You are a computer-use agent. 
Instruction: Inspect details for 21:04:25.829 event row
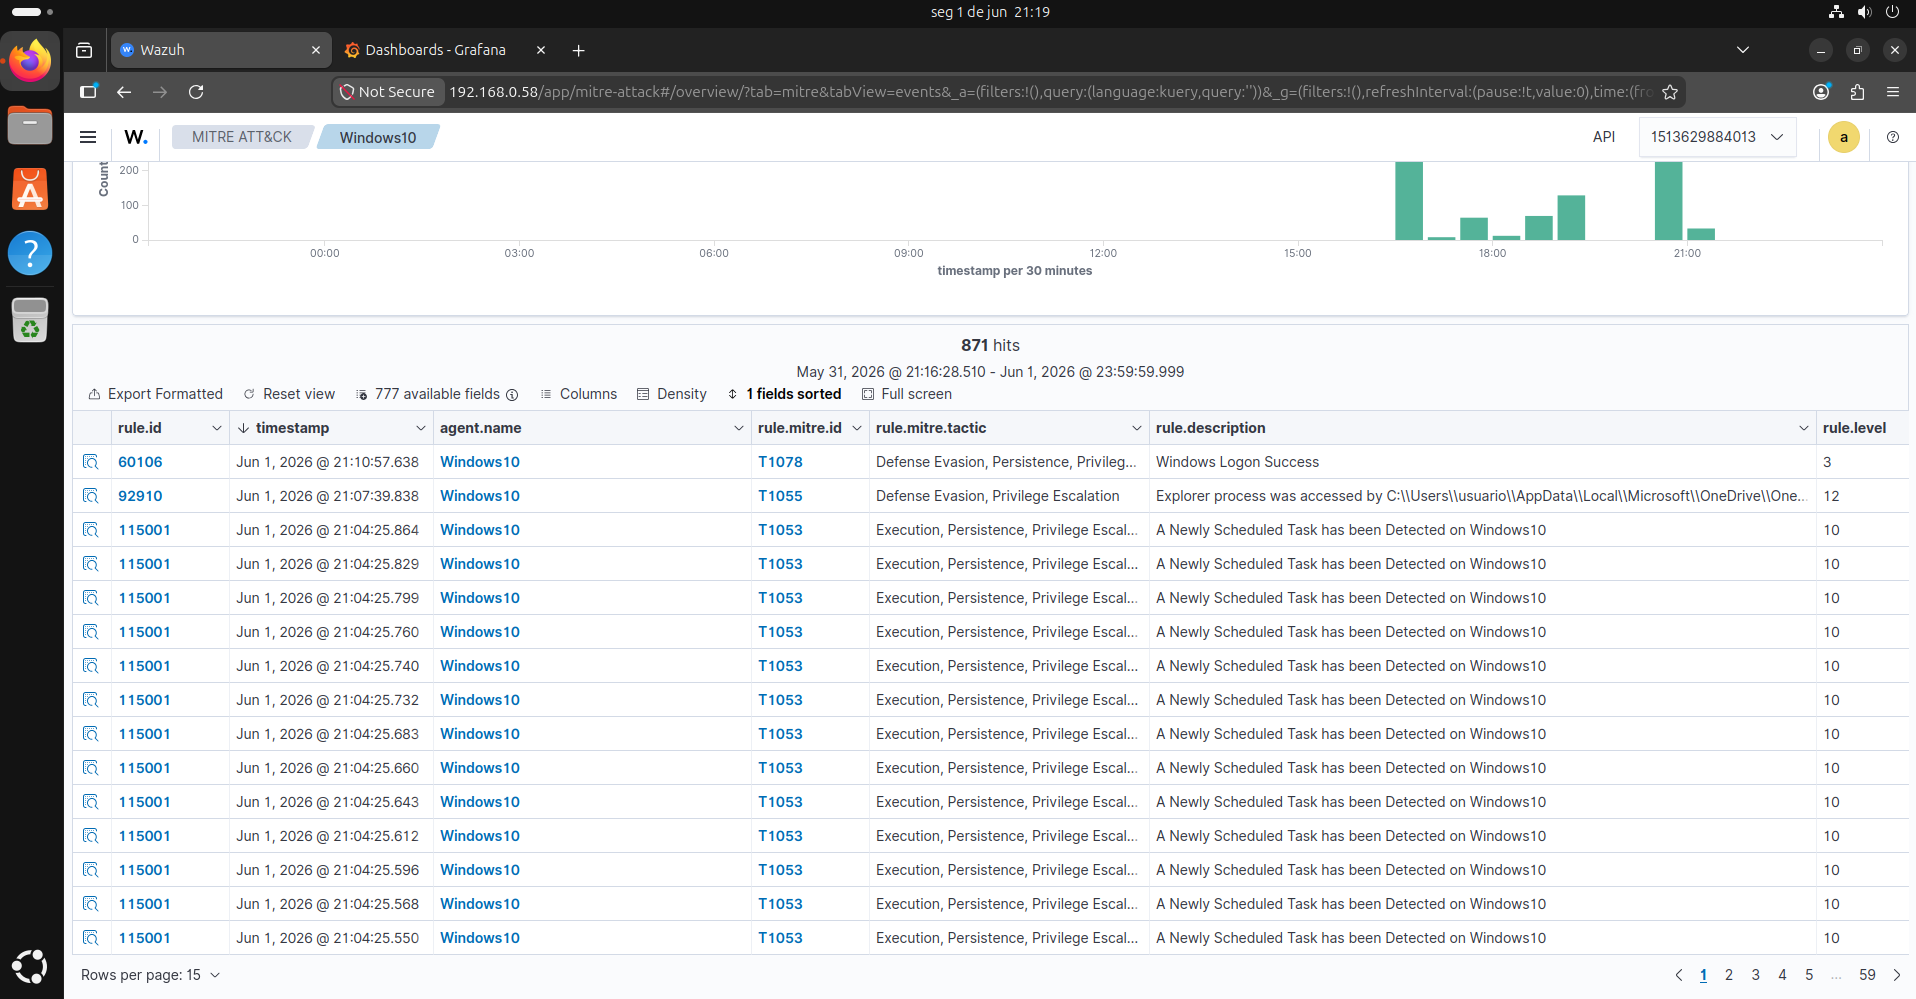click(x=91, y=564)
